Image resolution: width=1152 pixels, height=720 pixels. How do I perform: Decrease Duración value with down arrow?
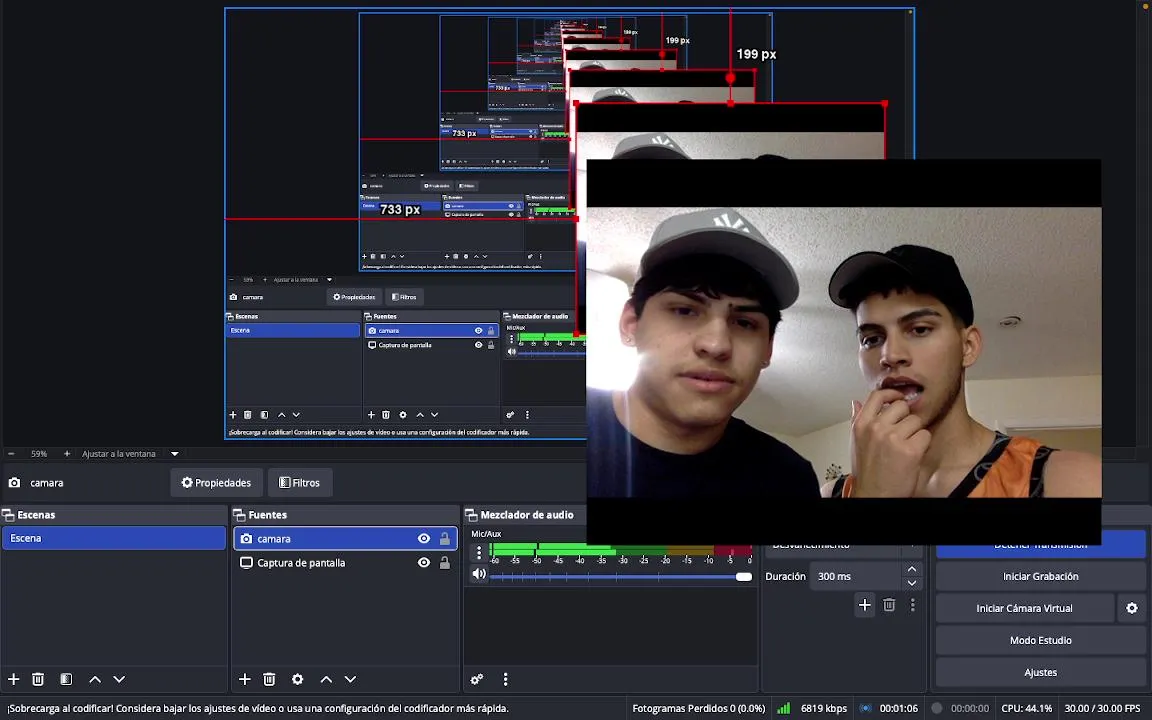pyautogui.click(x=912, y=583)
